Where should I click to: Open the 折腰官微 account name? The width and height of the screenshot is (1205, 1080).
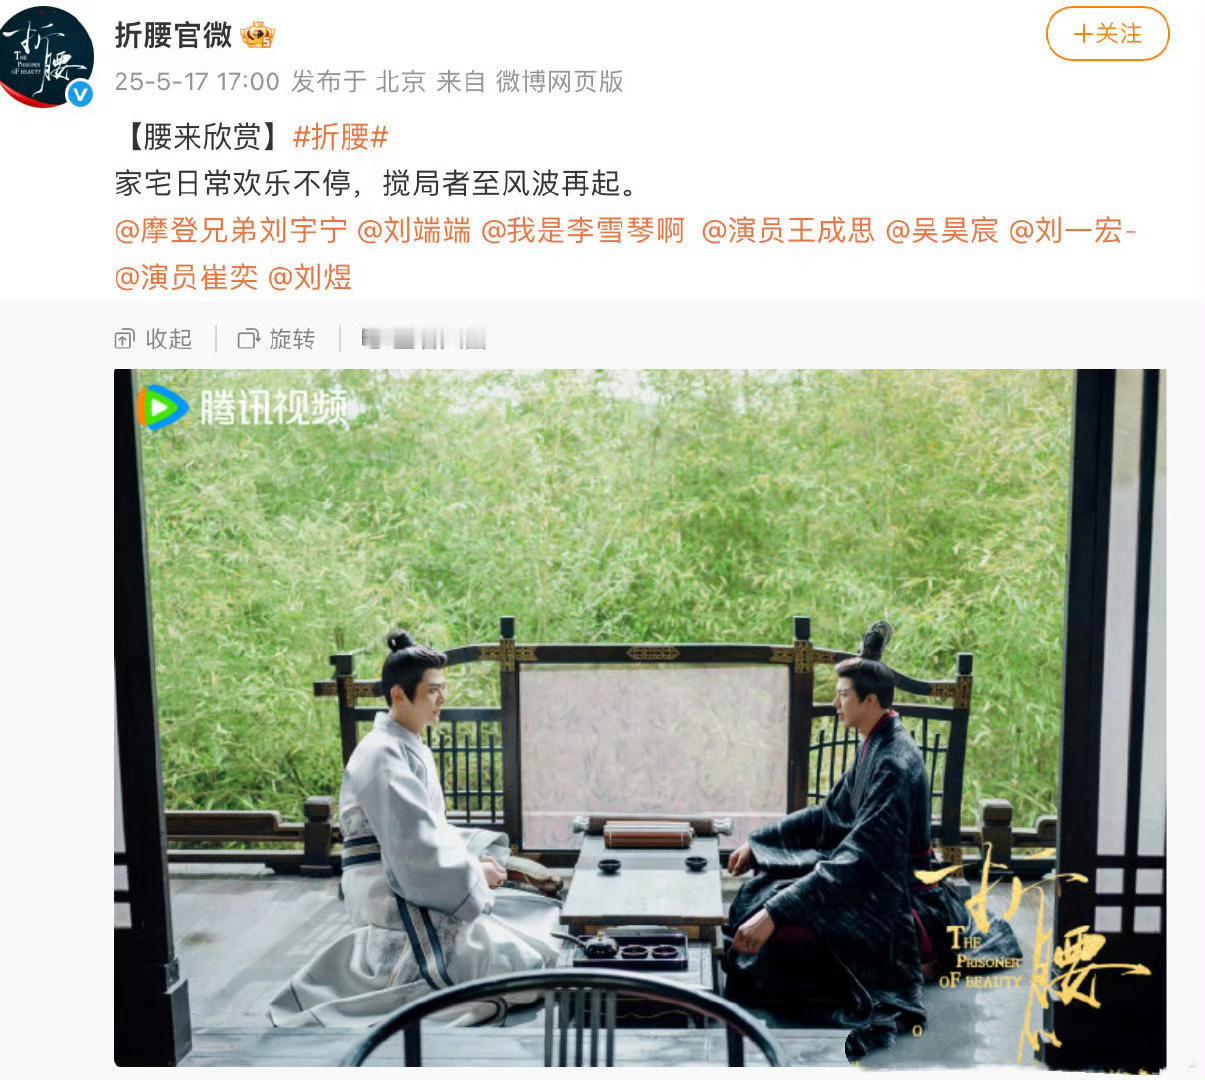point(173,35)
